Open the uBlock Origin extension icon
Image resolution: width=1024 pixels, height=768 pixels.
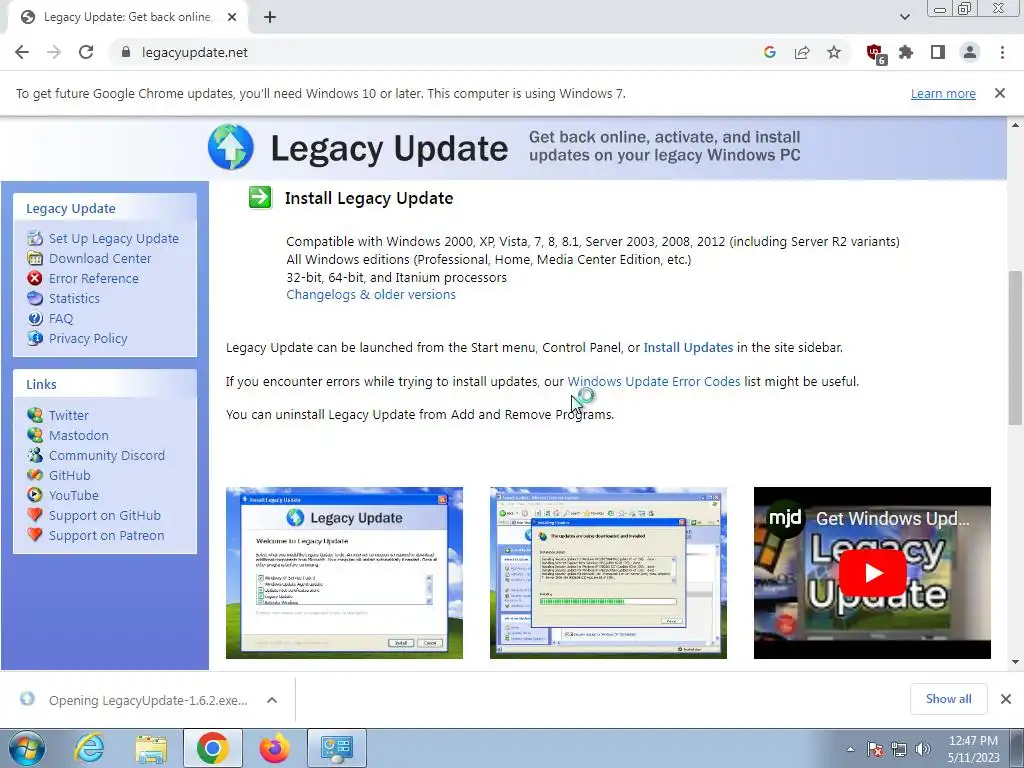(875, 53)
